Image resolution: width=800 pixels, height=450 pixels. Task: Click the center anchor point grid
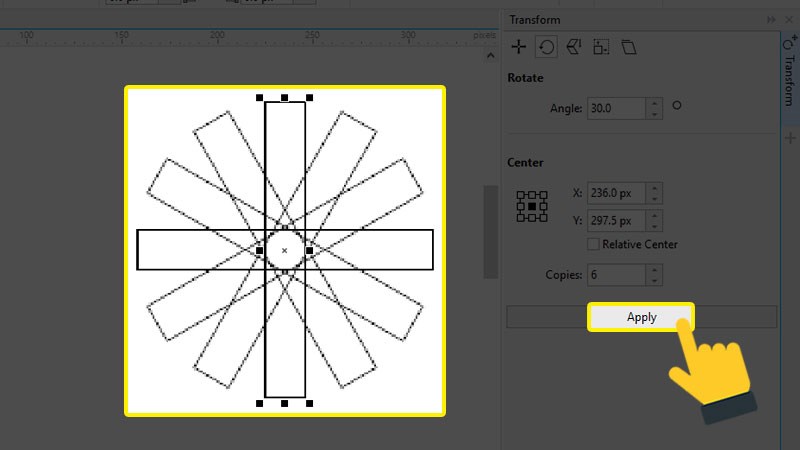[531, 205]
